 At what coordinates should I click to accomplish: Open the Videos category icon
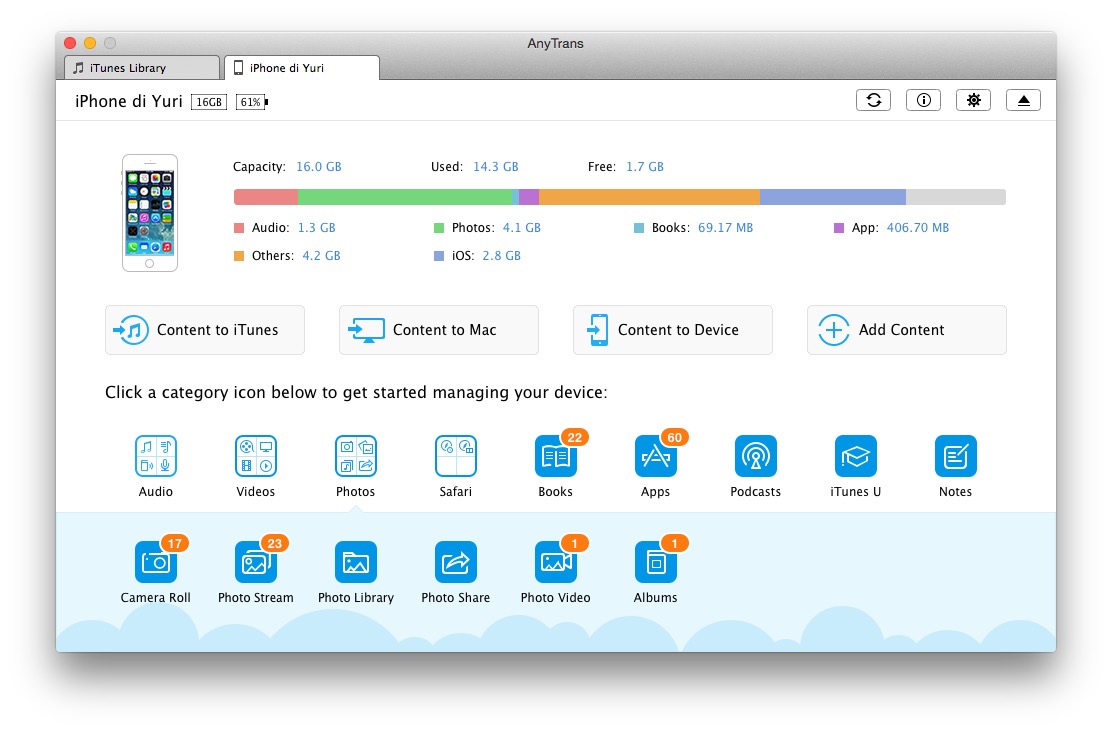pyautogui.click(x=256, y=456)
